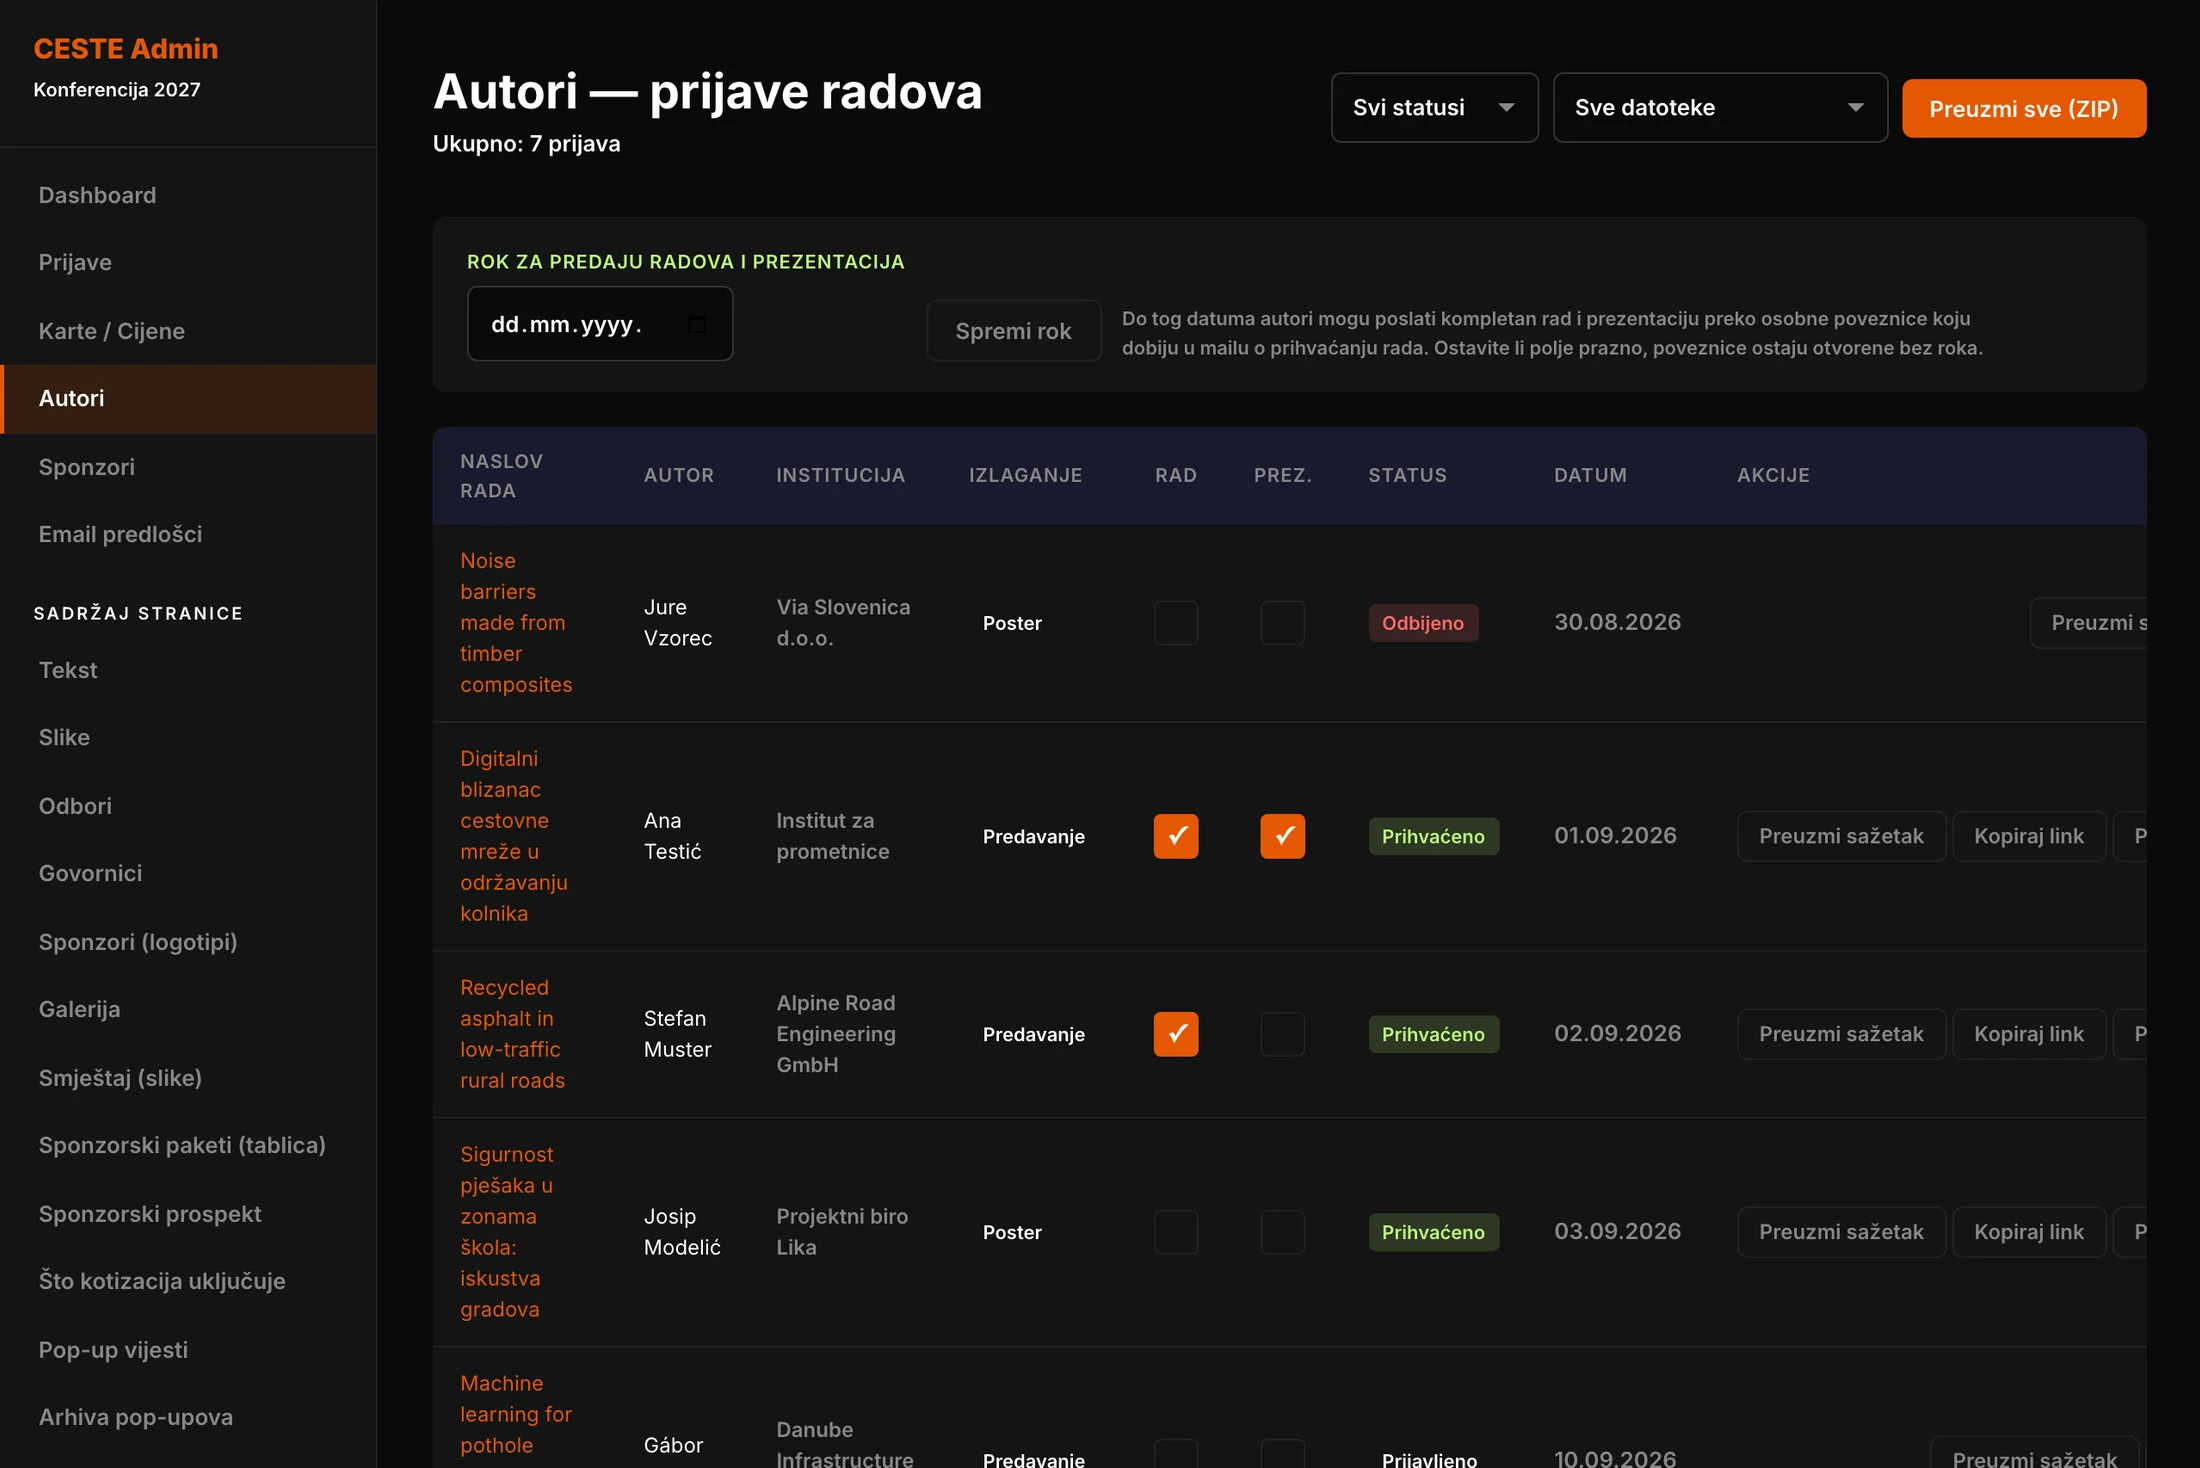This screenshot has width=2200, height=1468.
Task: Go to Prijave in the sidebar
Action: (x=188, y=262)
